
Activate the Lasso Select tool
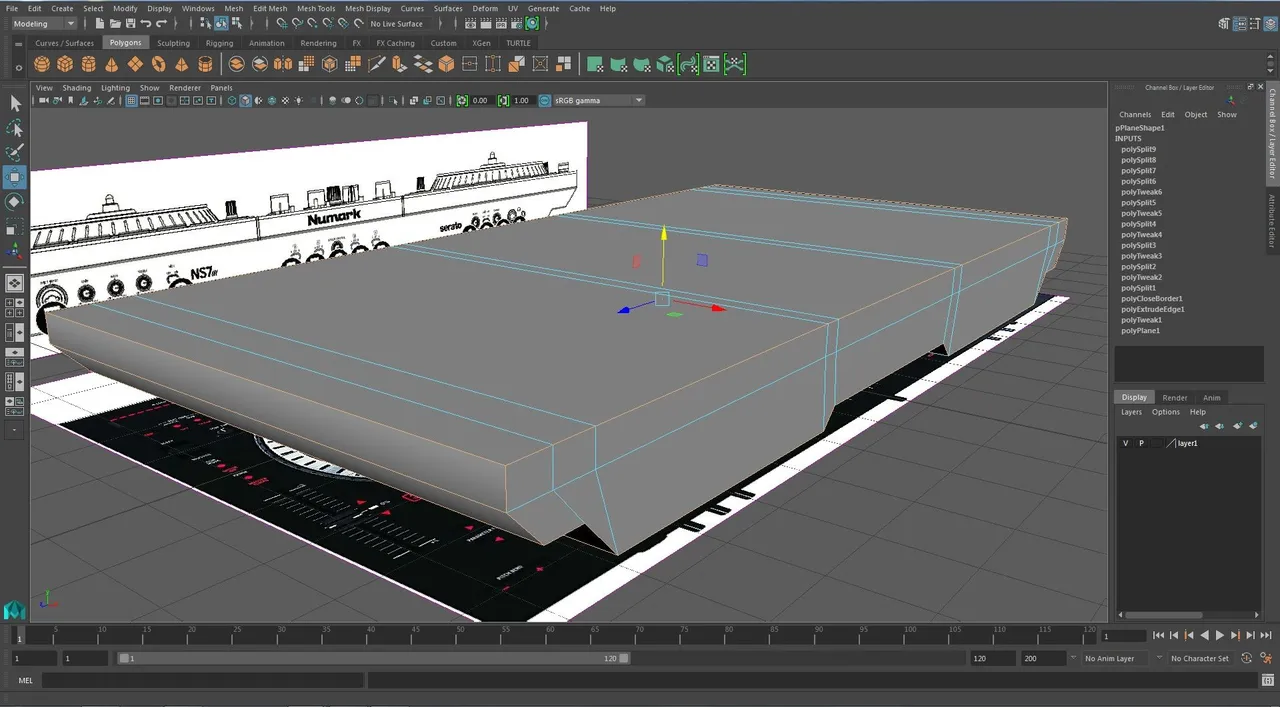point(15,128)
